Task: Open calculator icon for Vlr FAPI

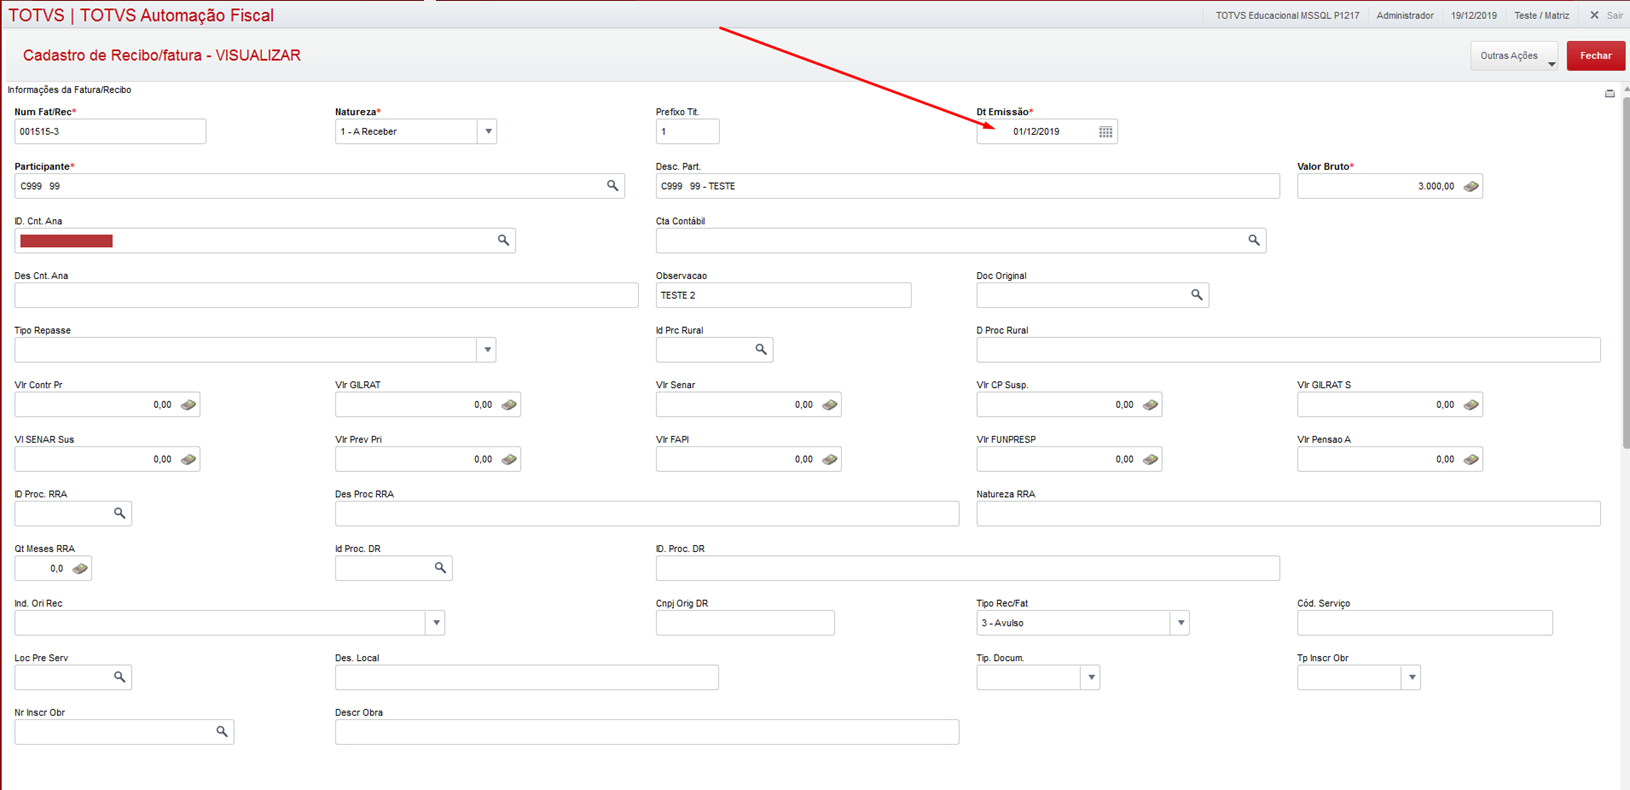Action: click(x=830, y=460)
